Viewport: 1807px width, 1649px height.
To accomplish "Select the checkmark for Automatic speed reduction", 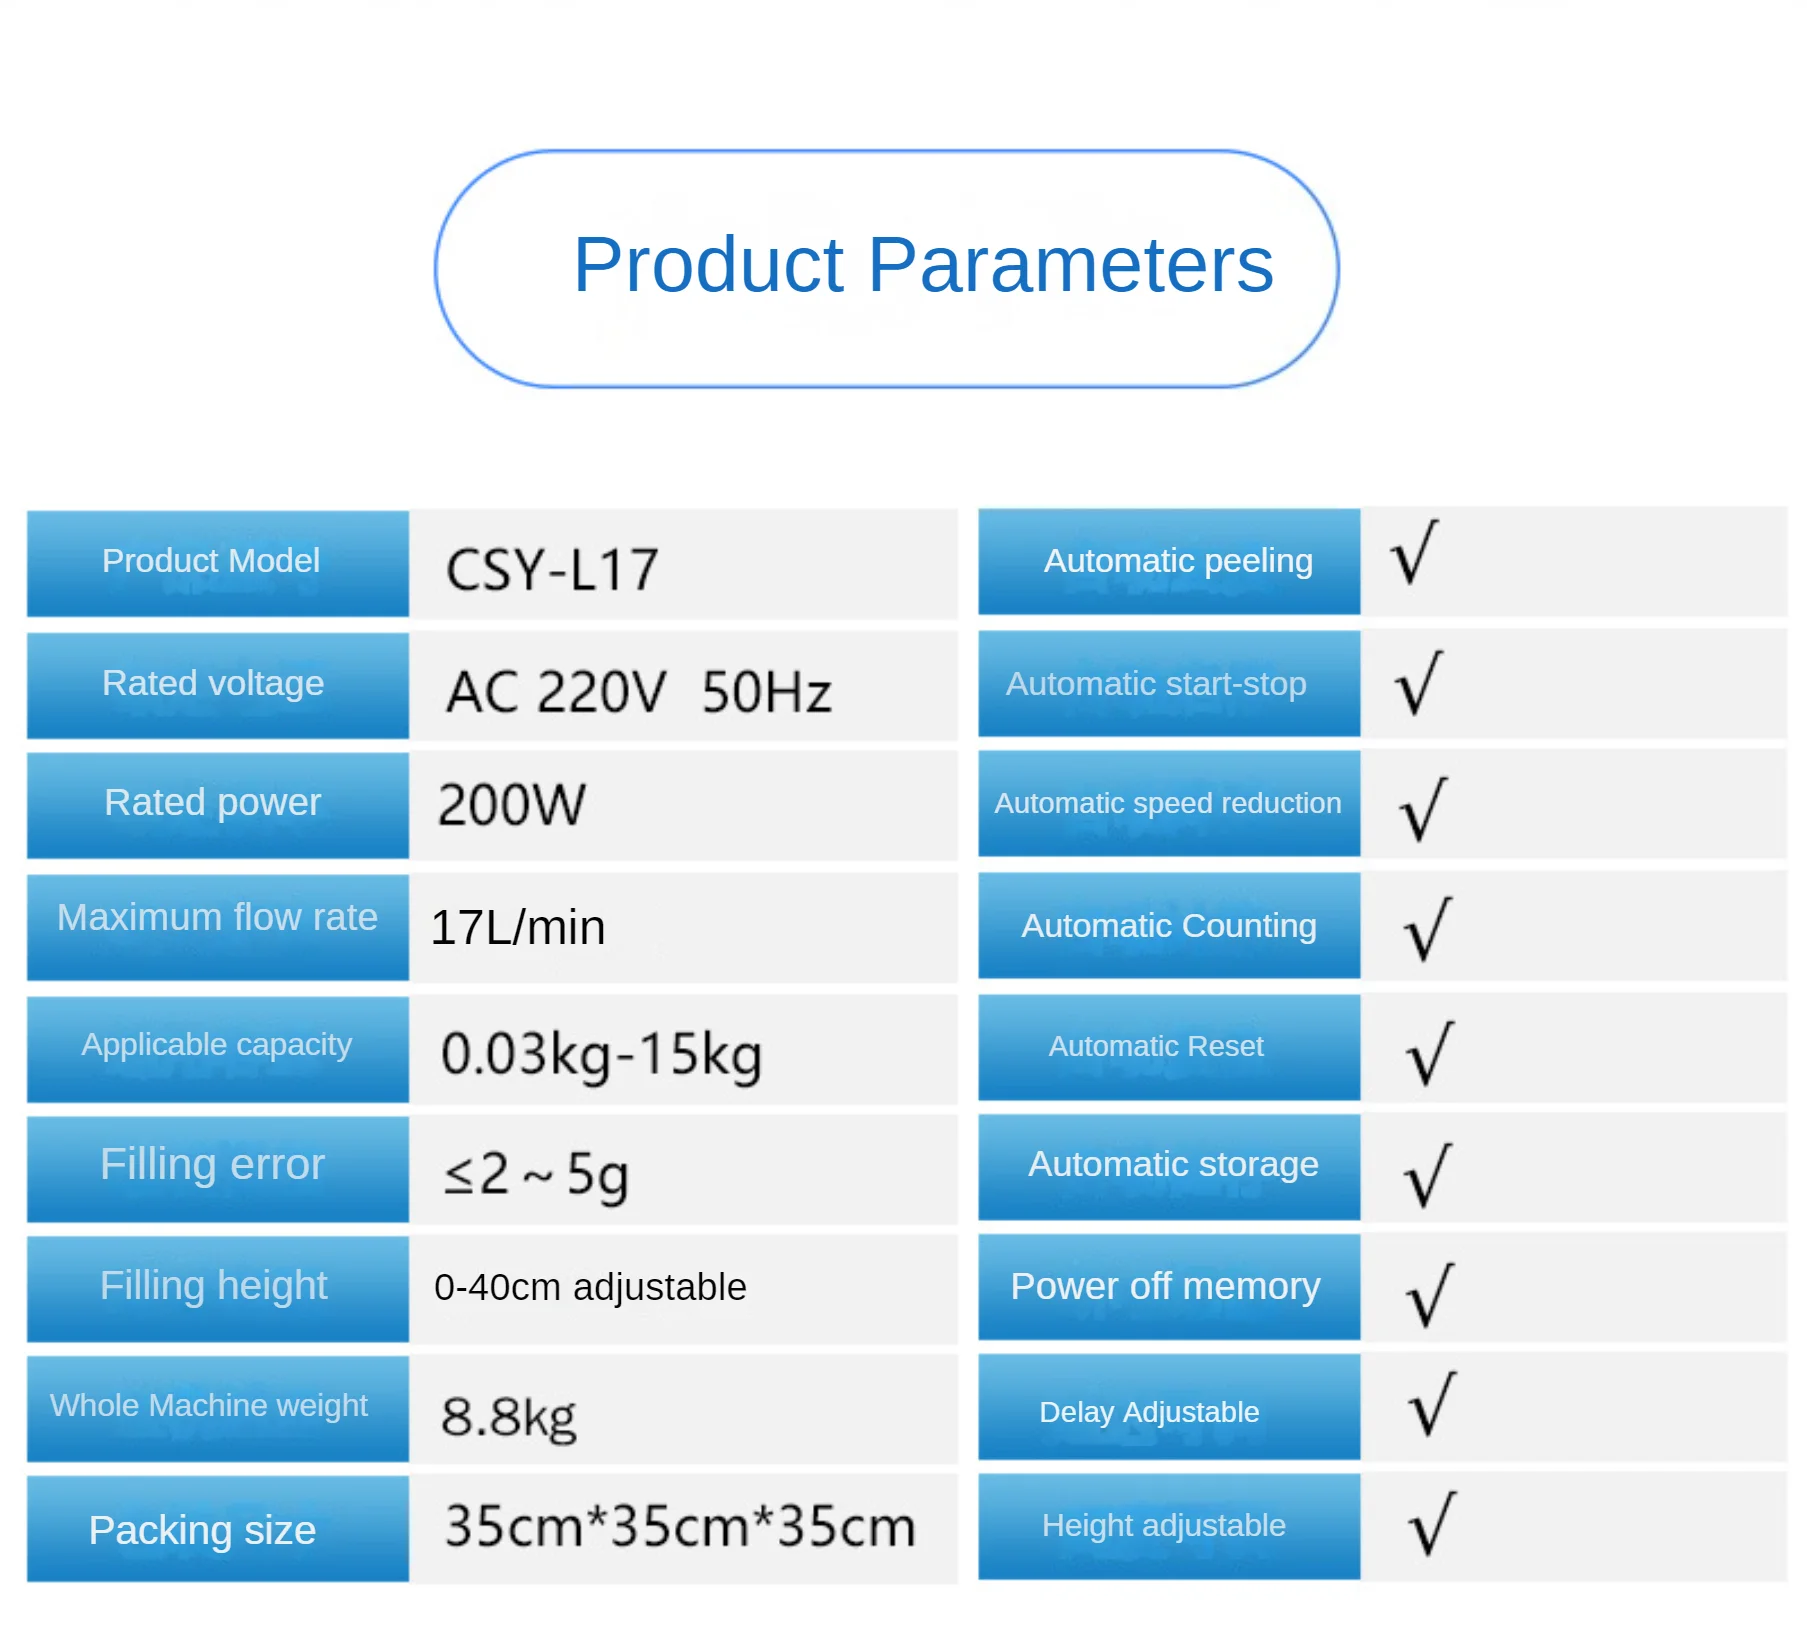I will point(1423,809).
